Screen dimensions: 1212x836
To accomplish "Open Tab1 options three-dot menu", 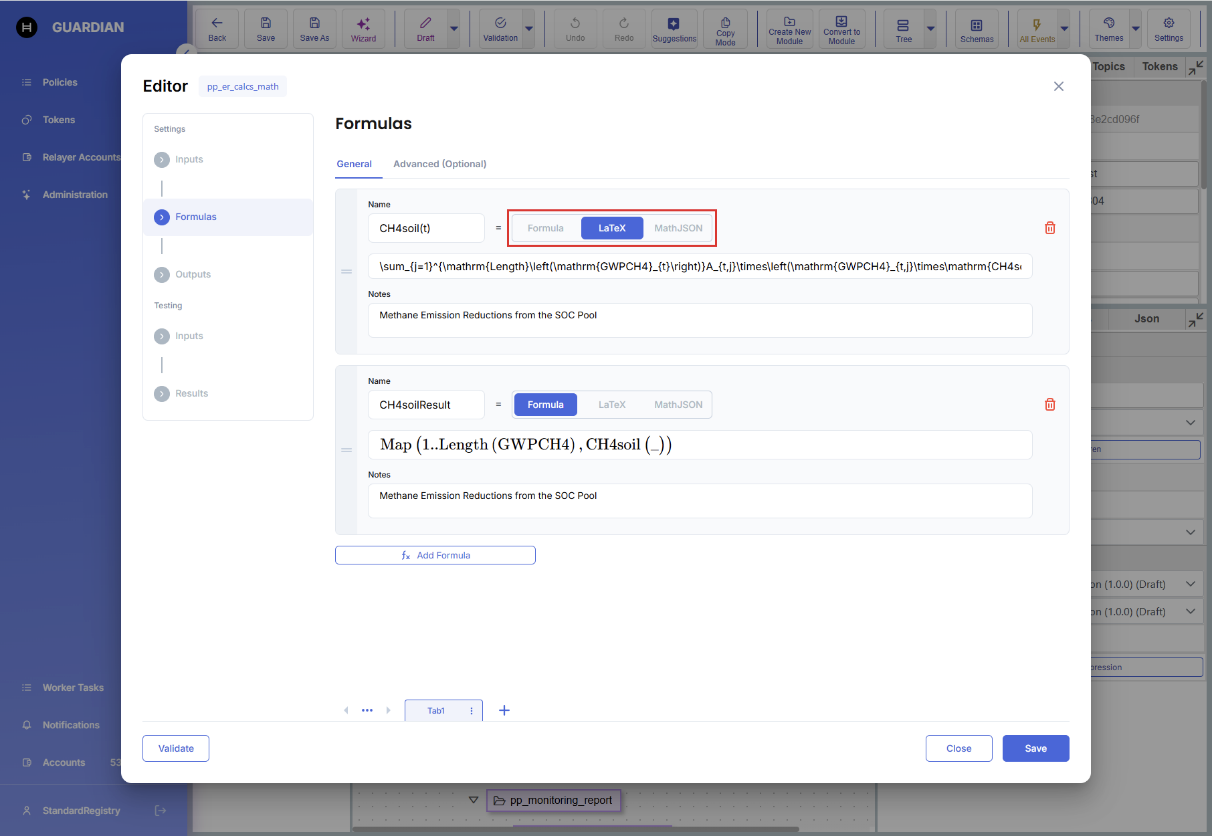I will point(472,711).
